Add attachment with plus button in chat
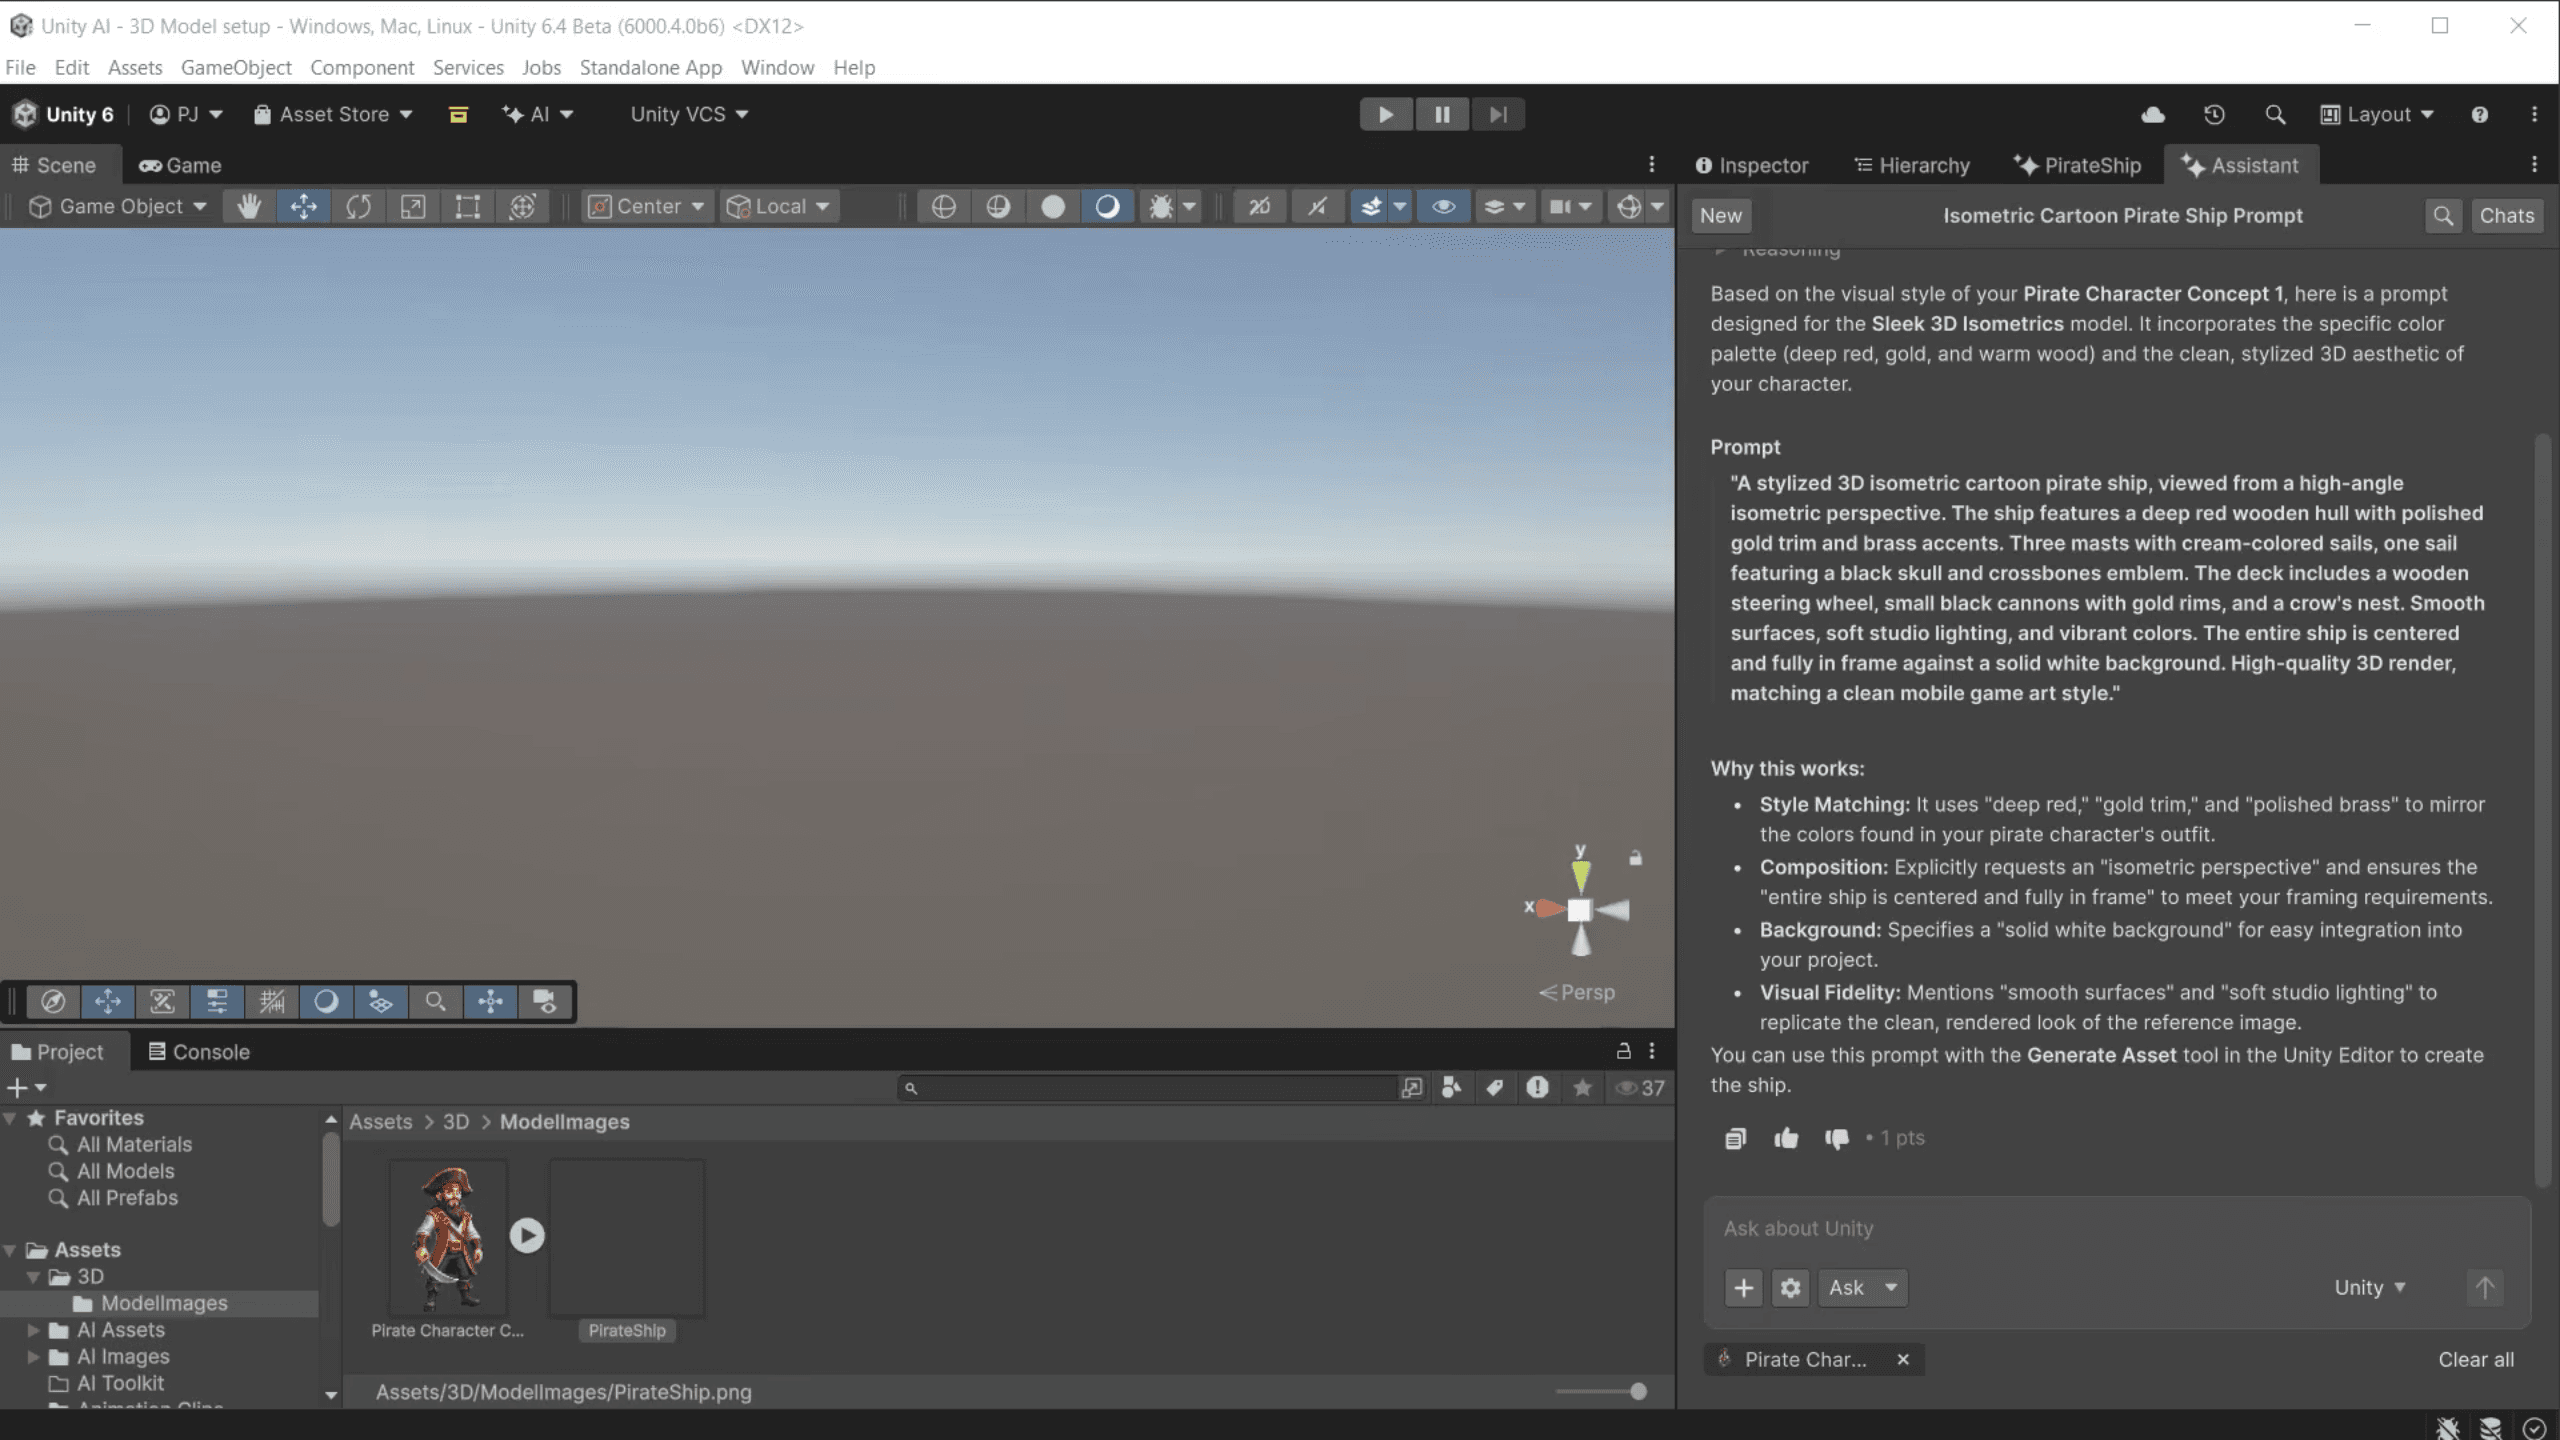This screenshot has height=1440, width=2560. (x=1744, y=1288)
